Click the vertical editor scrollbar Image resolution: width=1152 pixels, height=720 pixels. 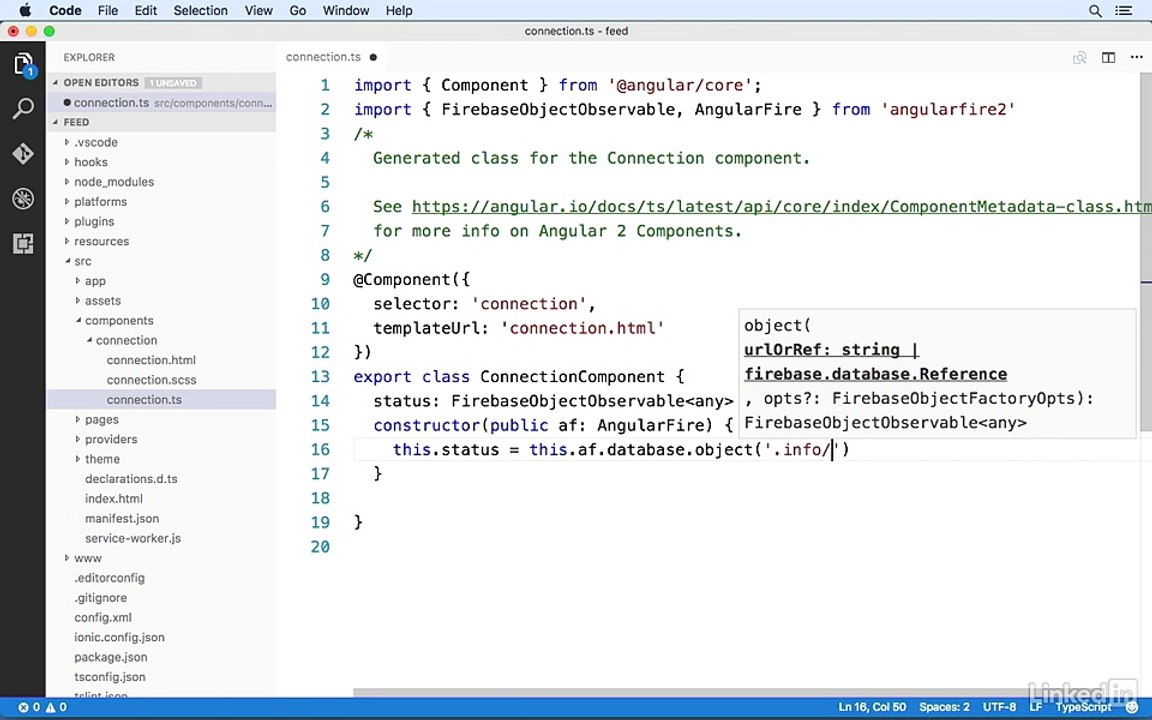point(1146,253)
